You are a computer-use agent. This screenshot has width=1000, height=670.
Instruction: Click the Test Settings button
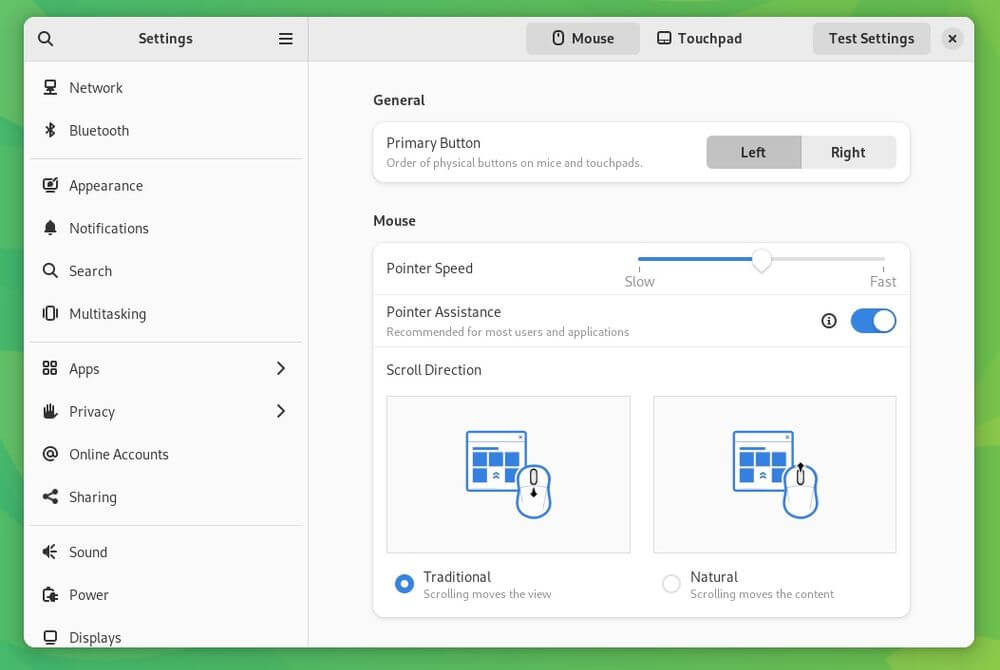[x=871, y=38]
